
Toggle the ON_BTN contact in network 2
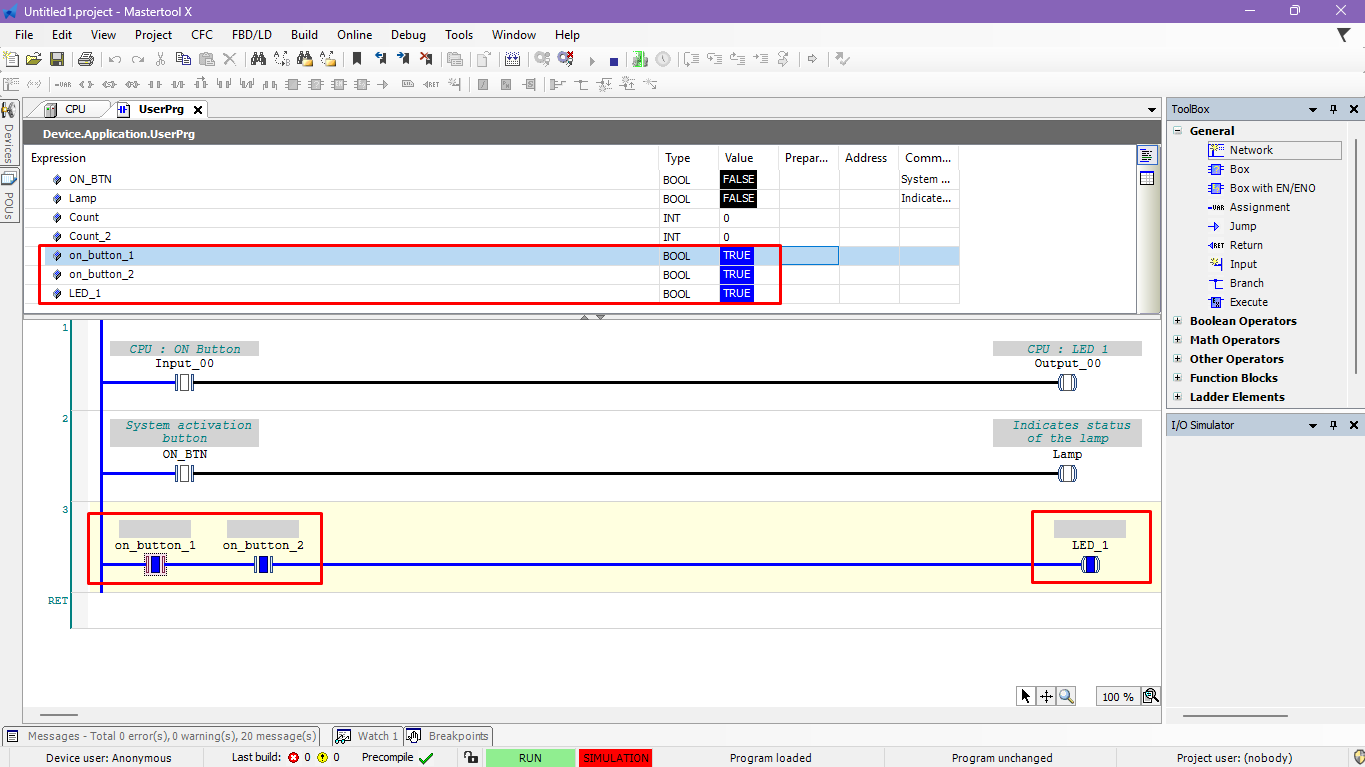coord(184,474)
